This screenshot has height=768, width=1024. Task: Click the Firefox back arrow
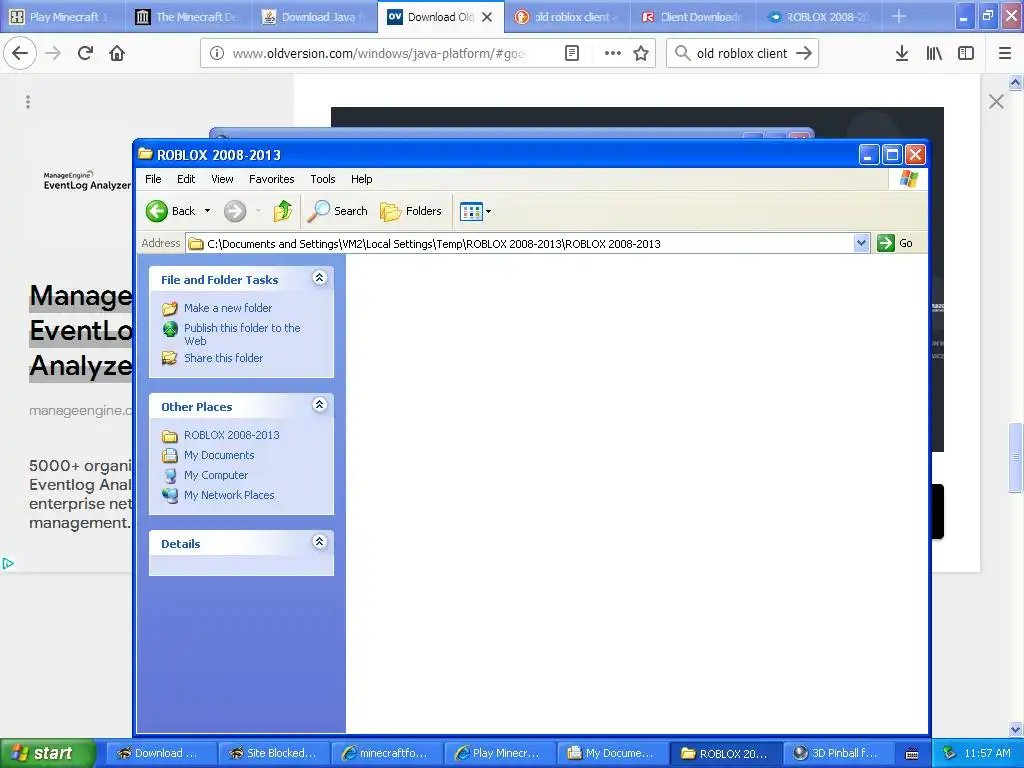[x=20, y=53]
